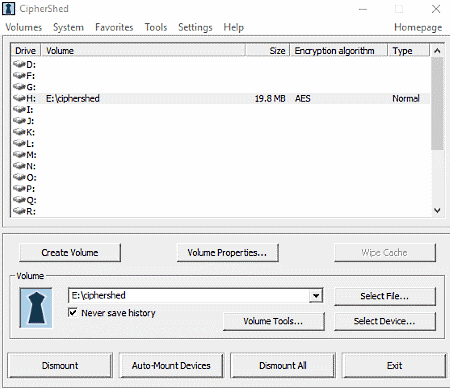
Task: Select drive P: icon in the list
Action: tap(19, 189)
